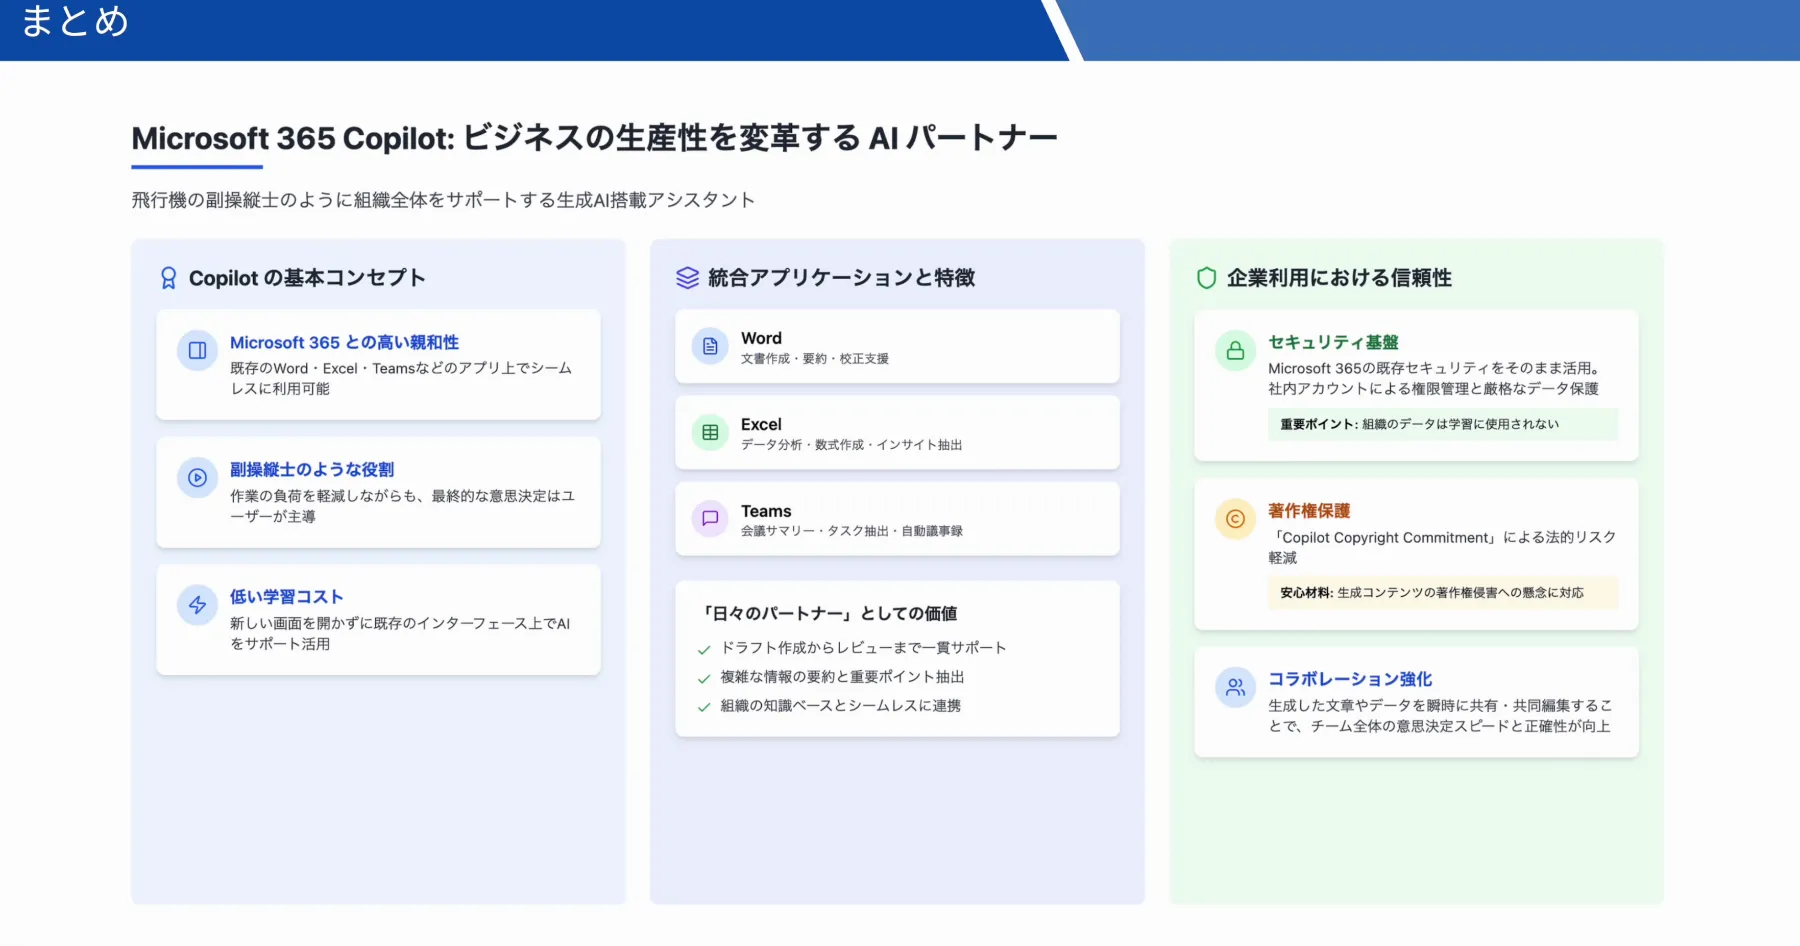This screenshot has height=946, width=1800.
Task: Select the bold "Teams" card title
Action: [766, 511]
